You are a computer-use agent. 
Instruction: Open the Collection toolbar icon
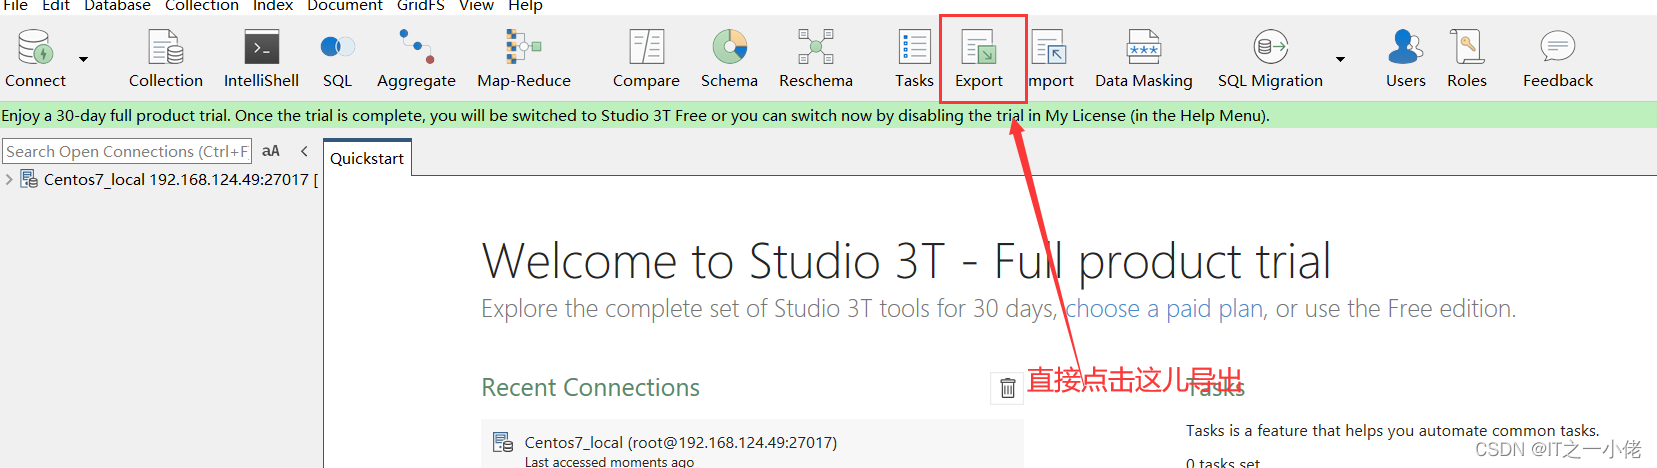[166, 58]
